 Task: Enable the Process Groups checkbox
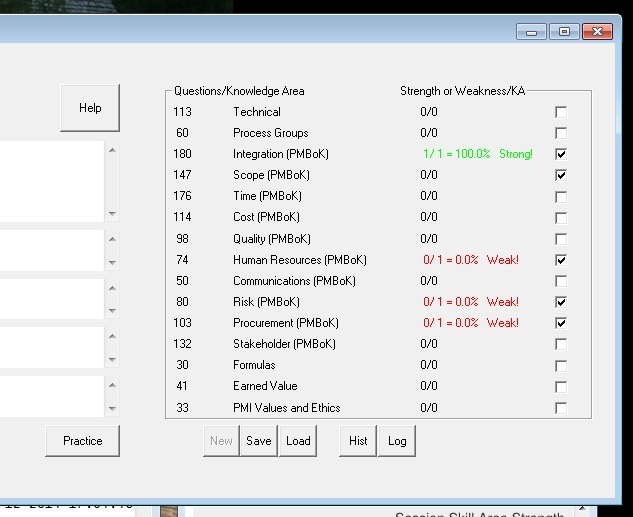click(x=561, y=133)
